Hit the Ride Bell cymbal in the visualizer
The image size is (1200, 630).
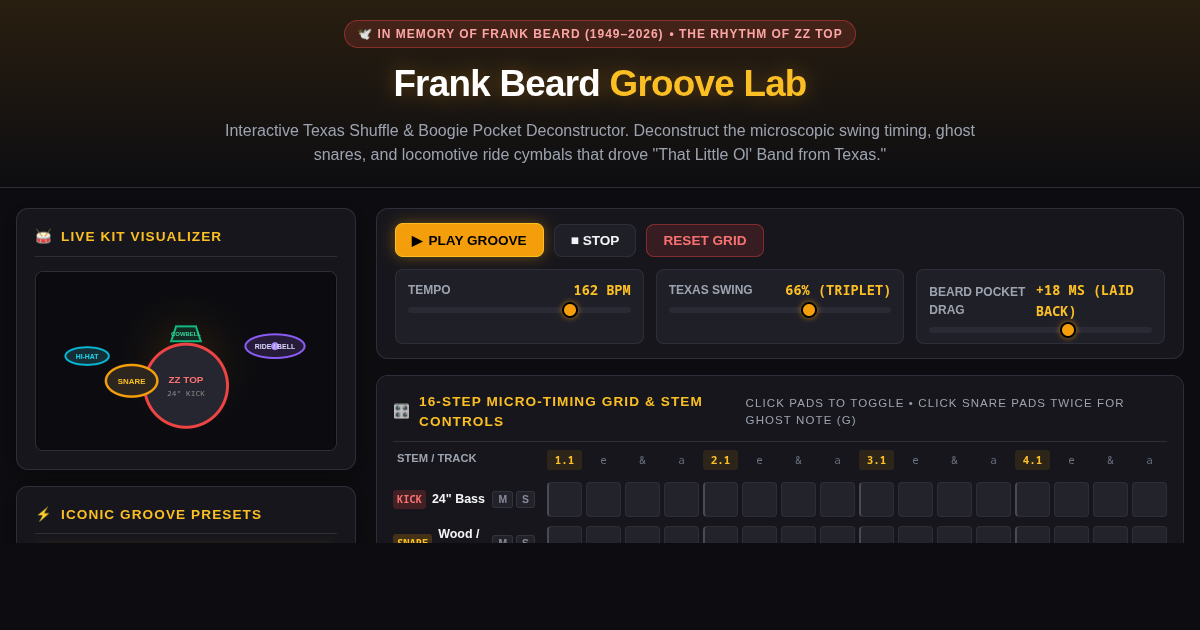click(275, 346)
